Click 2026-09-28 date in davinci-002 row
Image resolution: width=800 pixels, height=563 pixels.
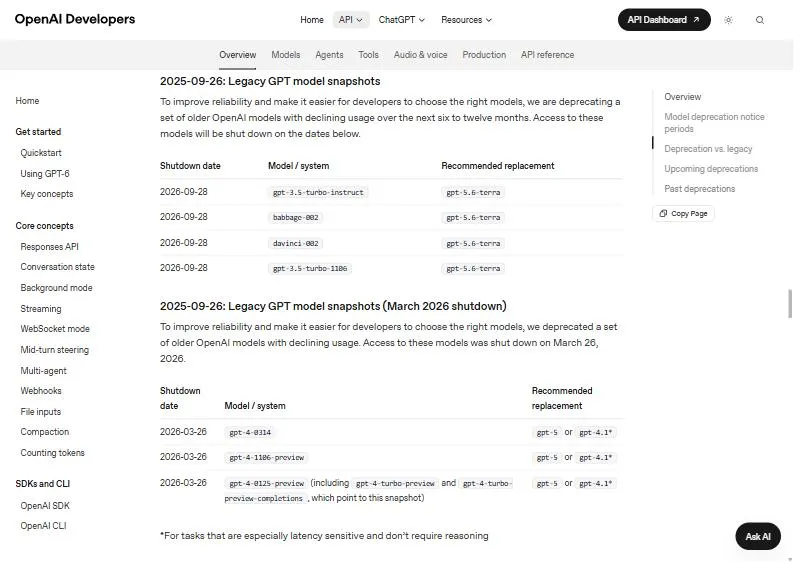click(x=184, y=243)
